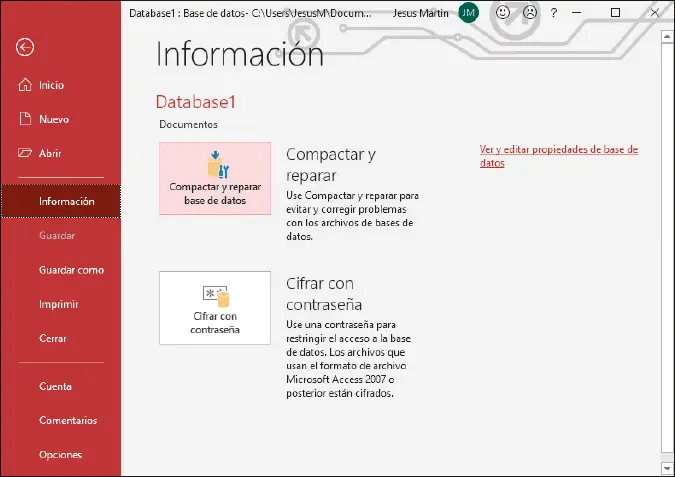Image resolution: width=675 pixels, height=477 pixels.
Task: Open the Imprimir page
Action: [59, 304]
